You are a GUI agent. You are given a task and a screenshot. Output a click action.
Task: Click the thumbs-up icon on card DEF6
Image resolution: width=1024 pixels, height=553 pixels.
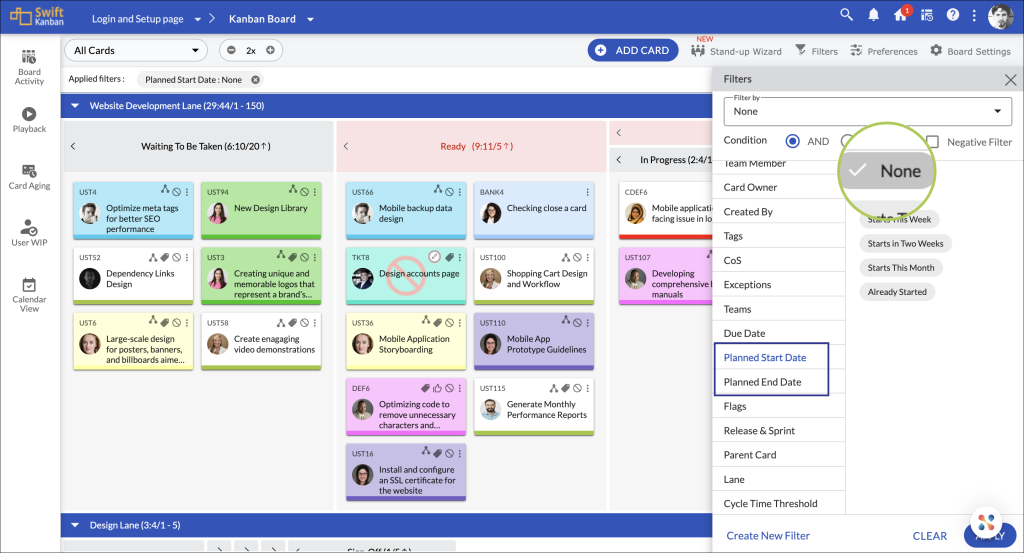[438, 388]
